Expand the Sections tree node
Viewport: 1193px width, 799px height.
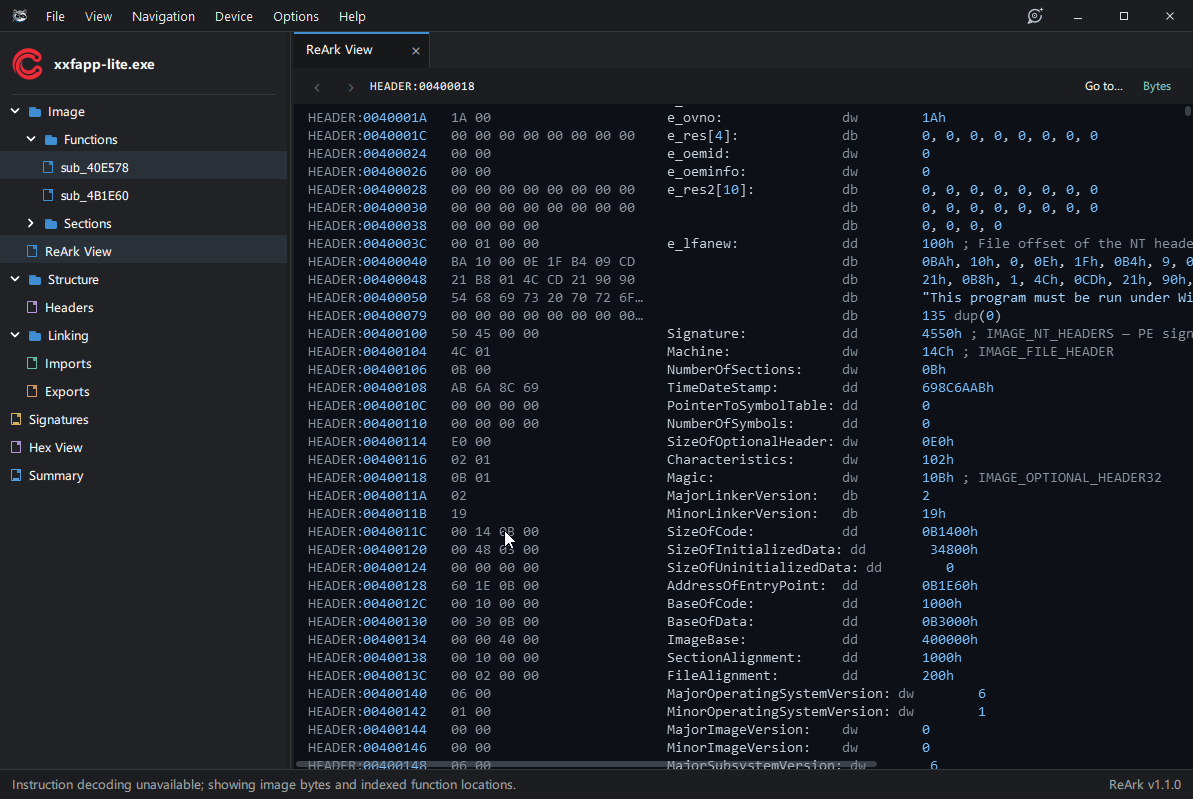click(x=31, y=223)
